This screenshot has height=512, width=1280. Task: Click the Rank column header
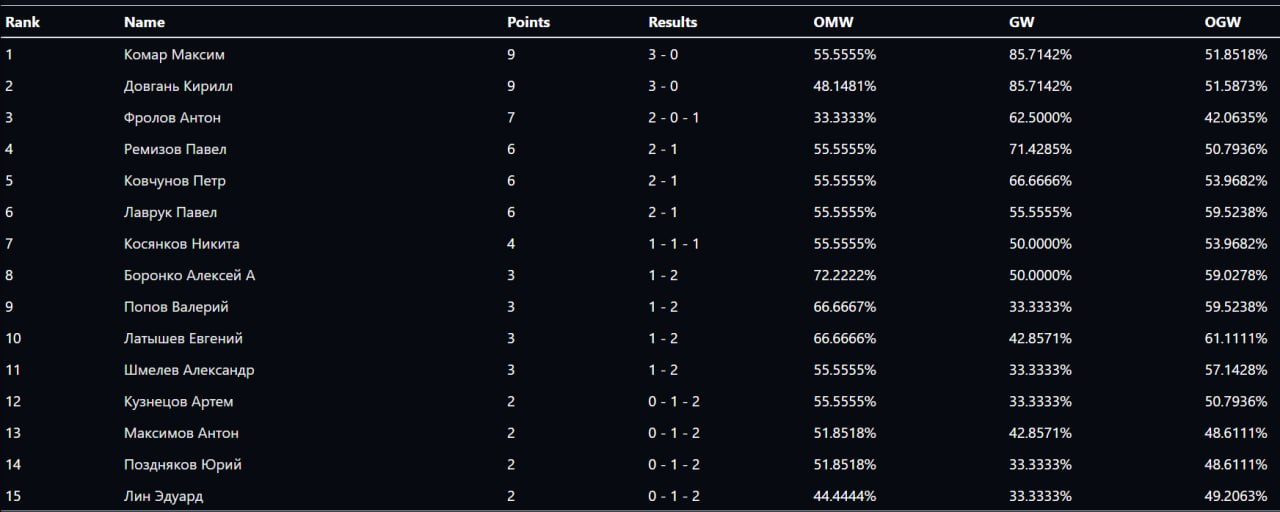(23, 22)
